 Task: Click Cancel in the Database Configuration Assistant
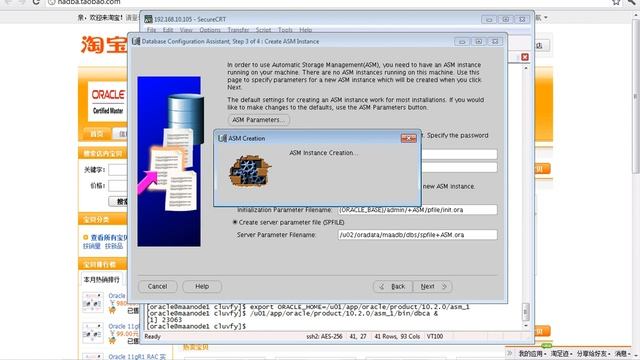(x=158, y=287)
